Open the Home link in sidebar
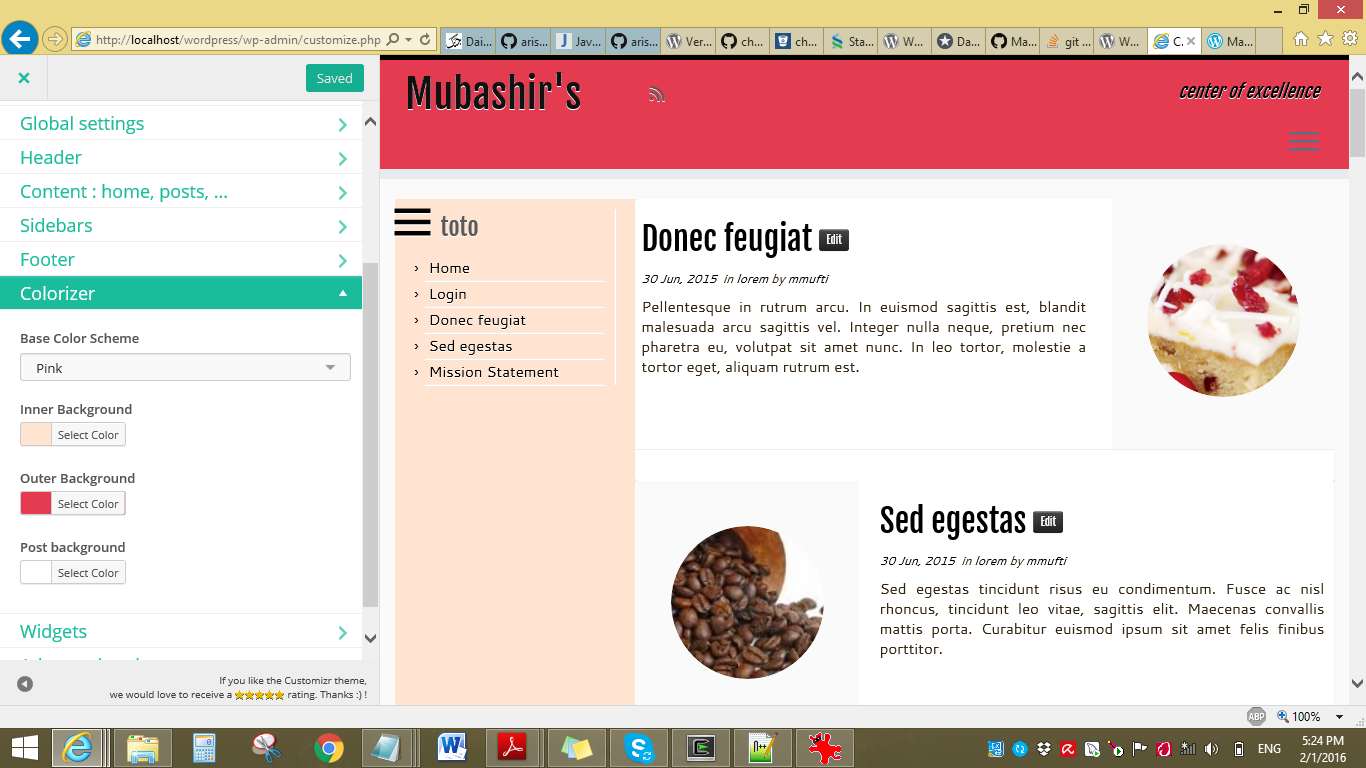This screenshot has width=1366, height=768. point(449,268)
